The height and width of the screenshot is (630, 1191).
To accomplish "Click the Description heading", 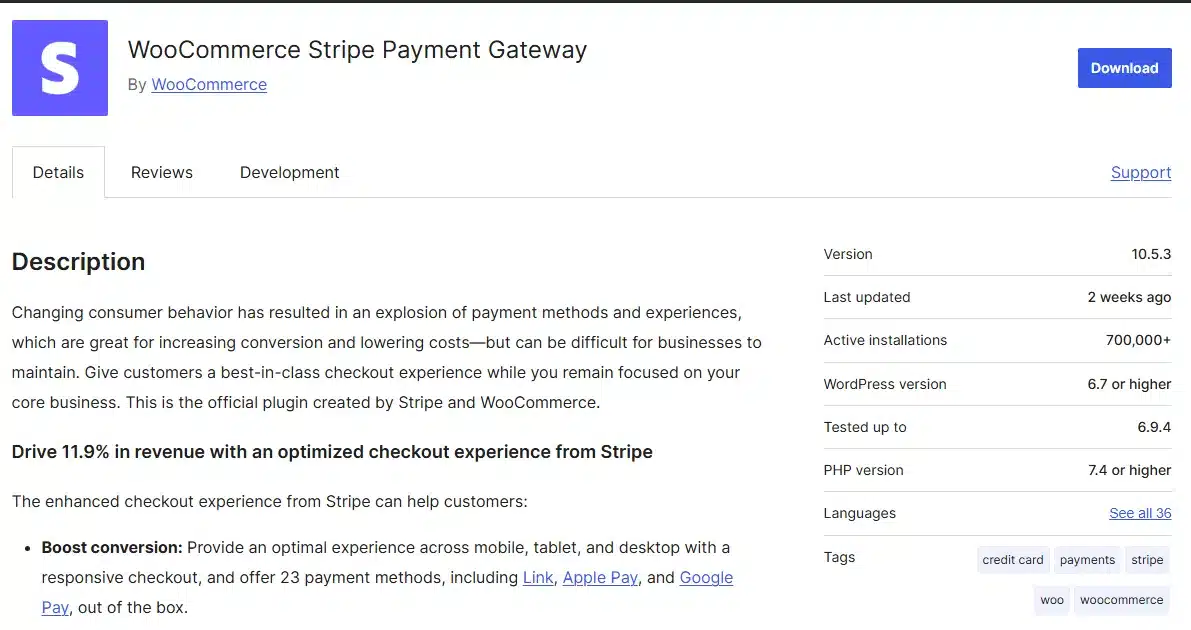I will (78, 261).
